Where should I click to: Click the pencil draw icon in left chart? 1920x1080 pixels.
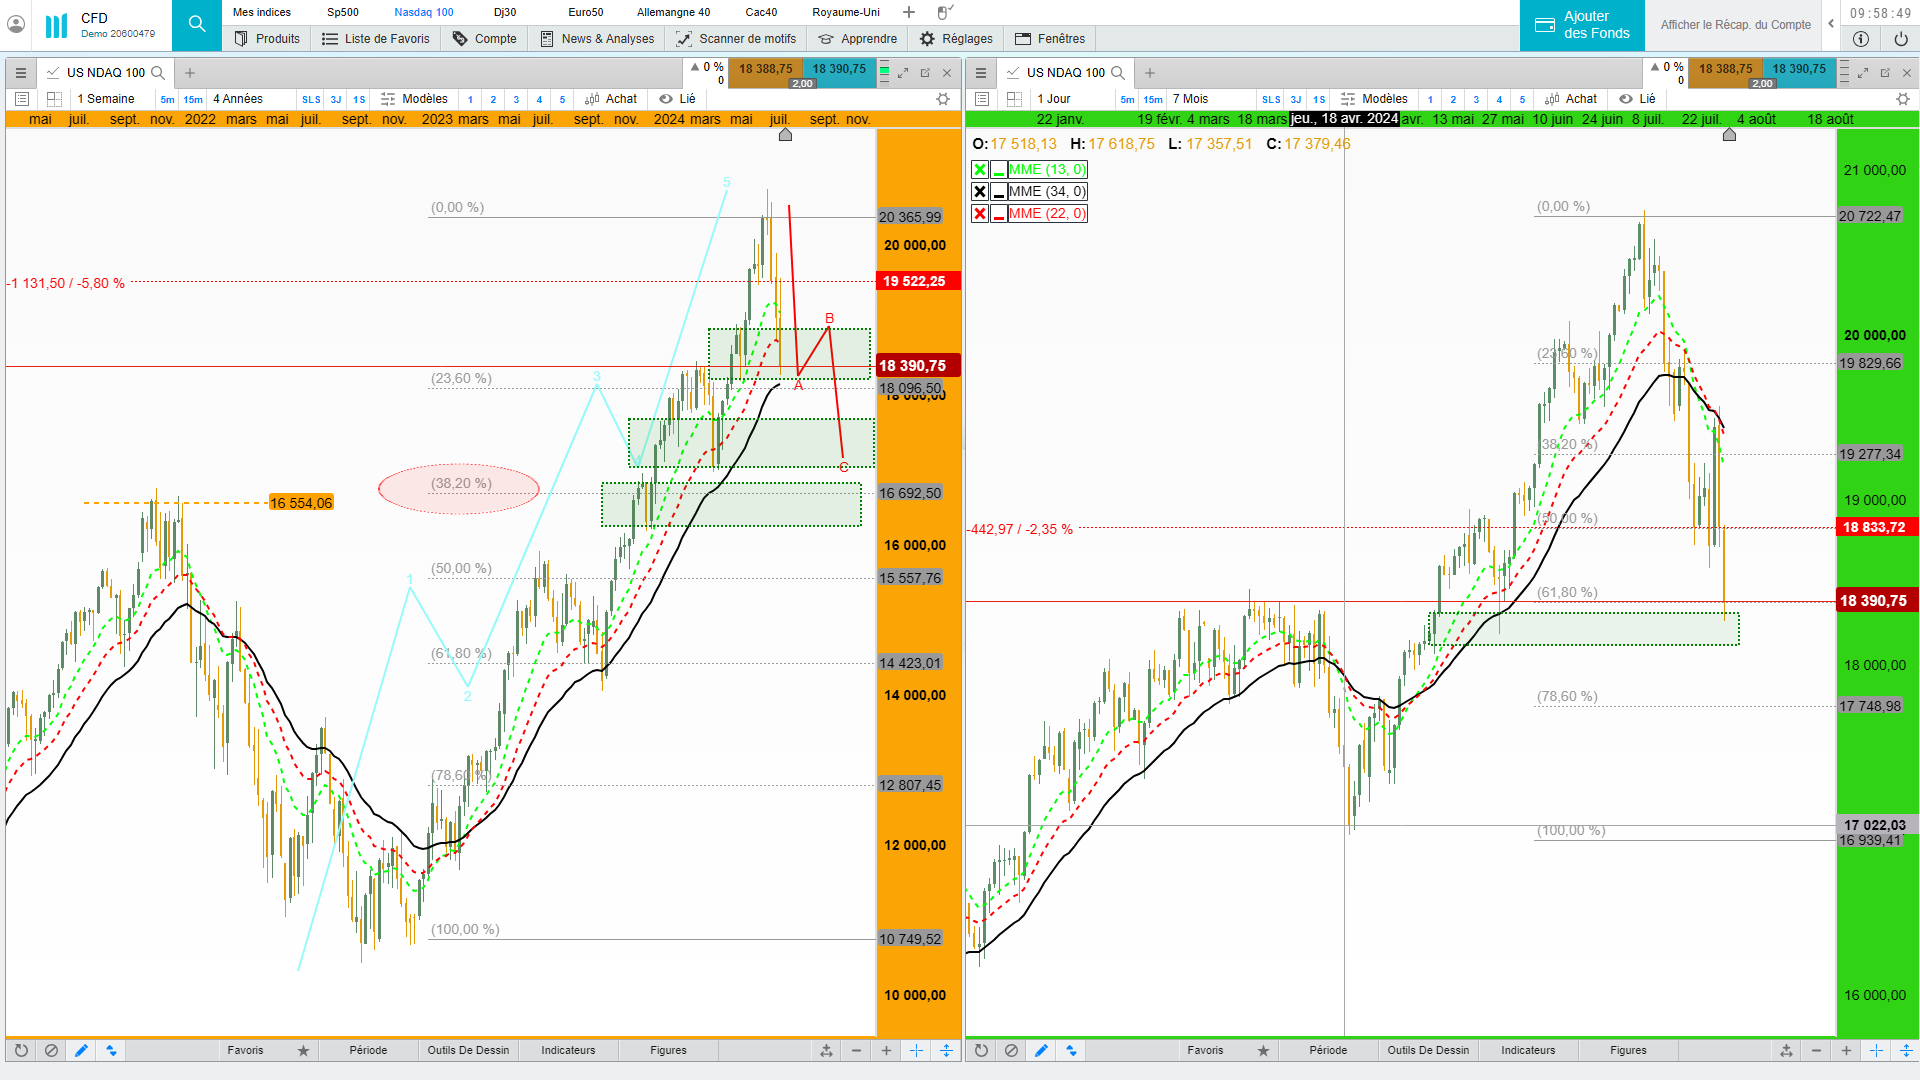[x=81, y=1050]
